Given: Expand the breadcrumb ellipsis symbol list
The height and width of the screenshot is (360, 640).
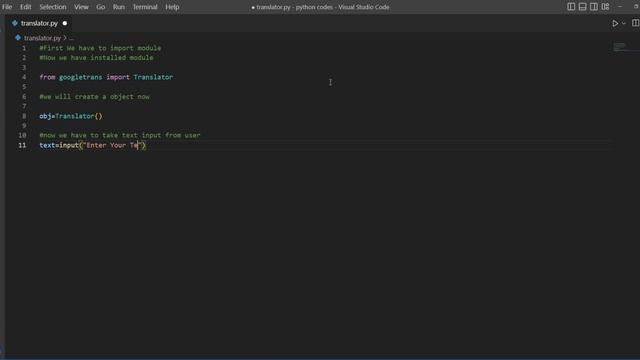Looking at the screenshot, I should (71, 38).
